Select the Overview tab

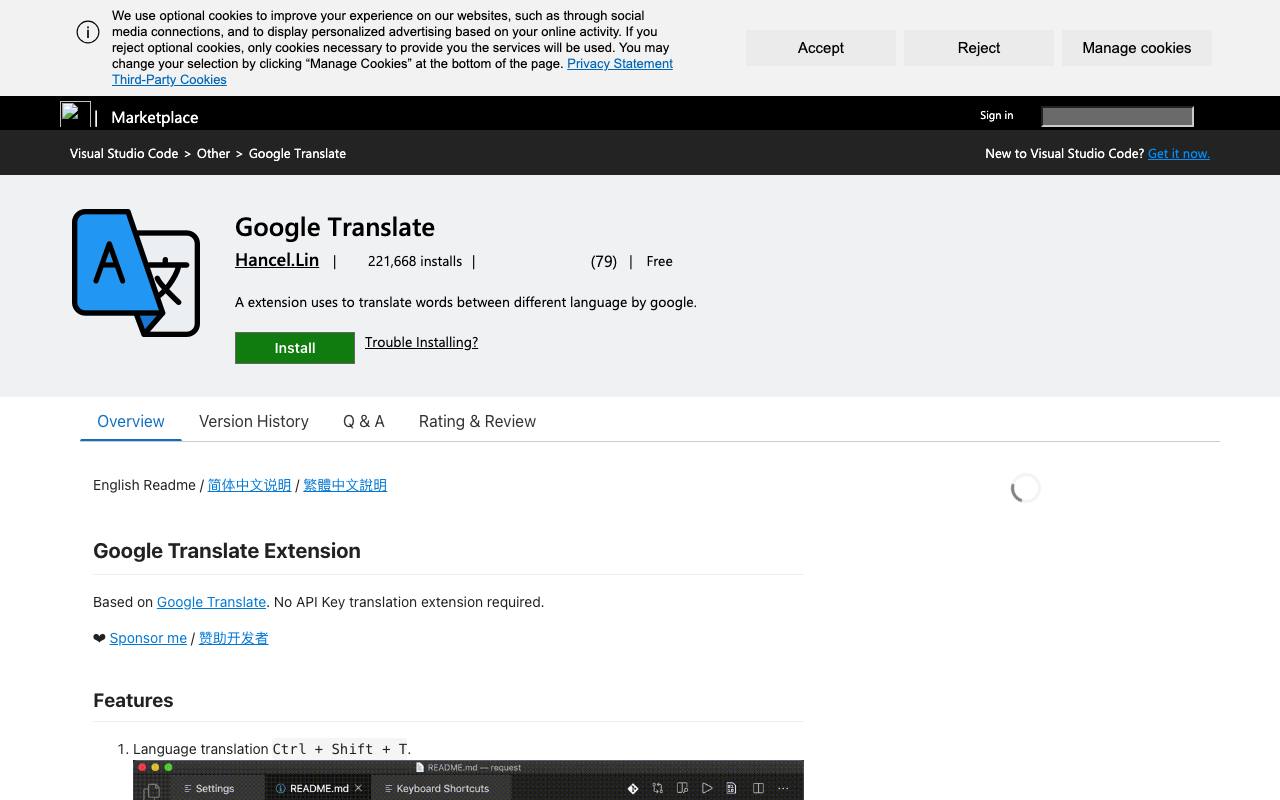[131, 421]
